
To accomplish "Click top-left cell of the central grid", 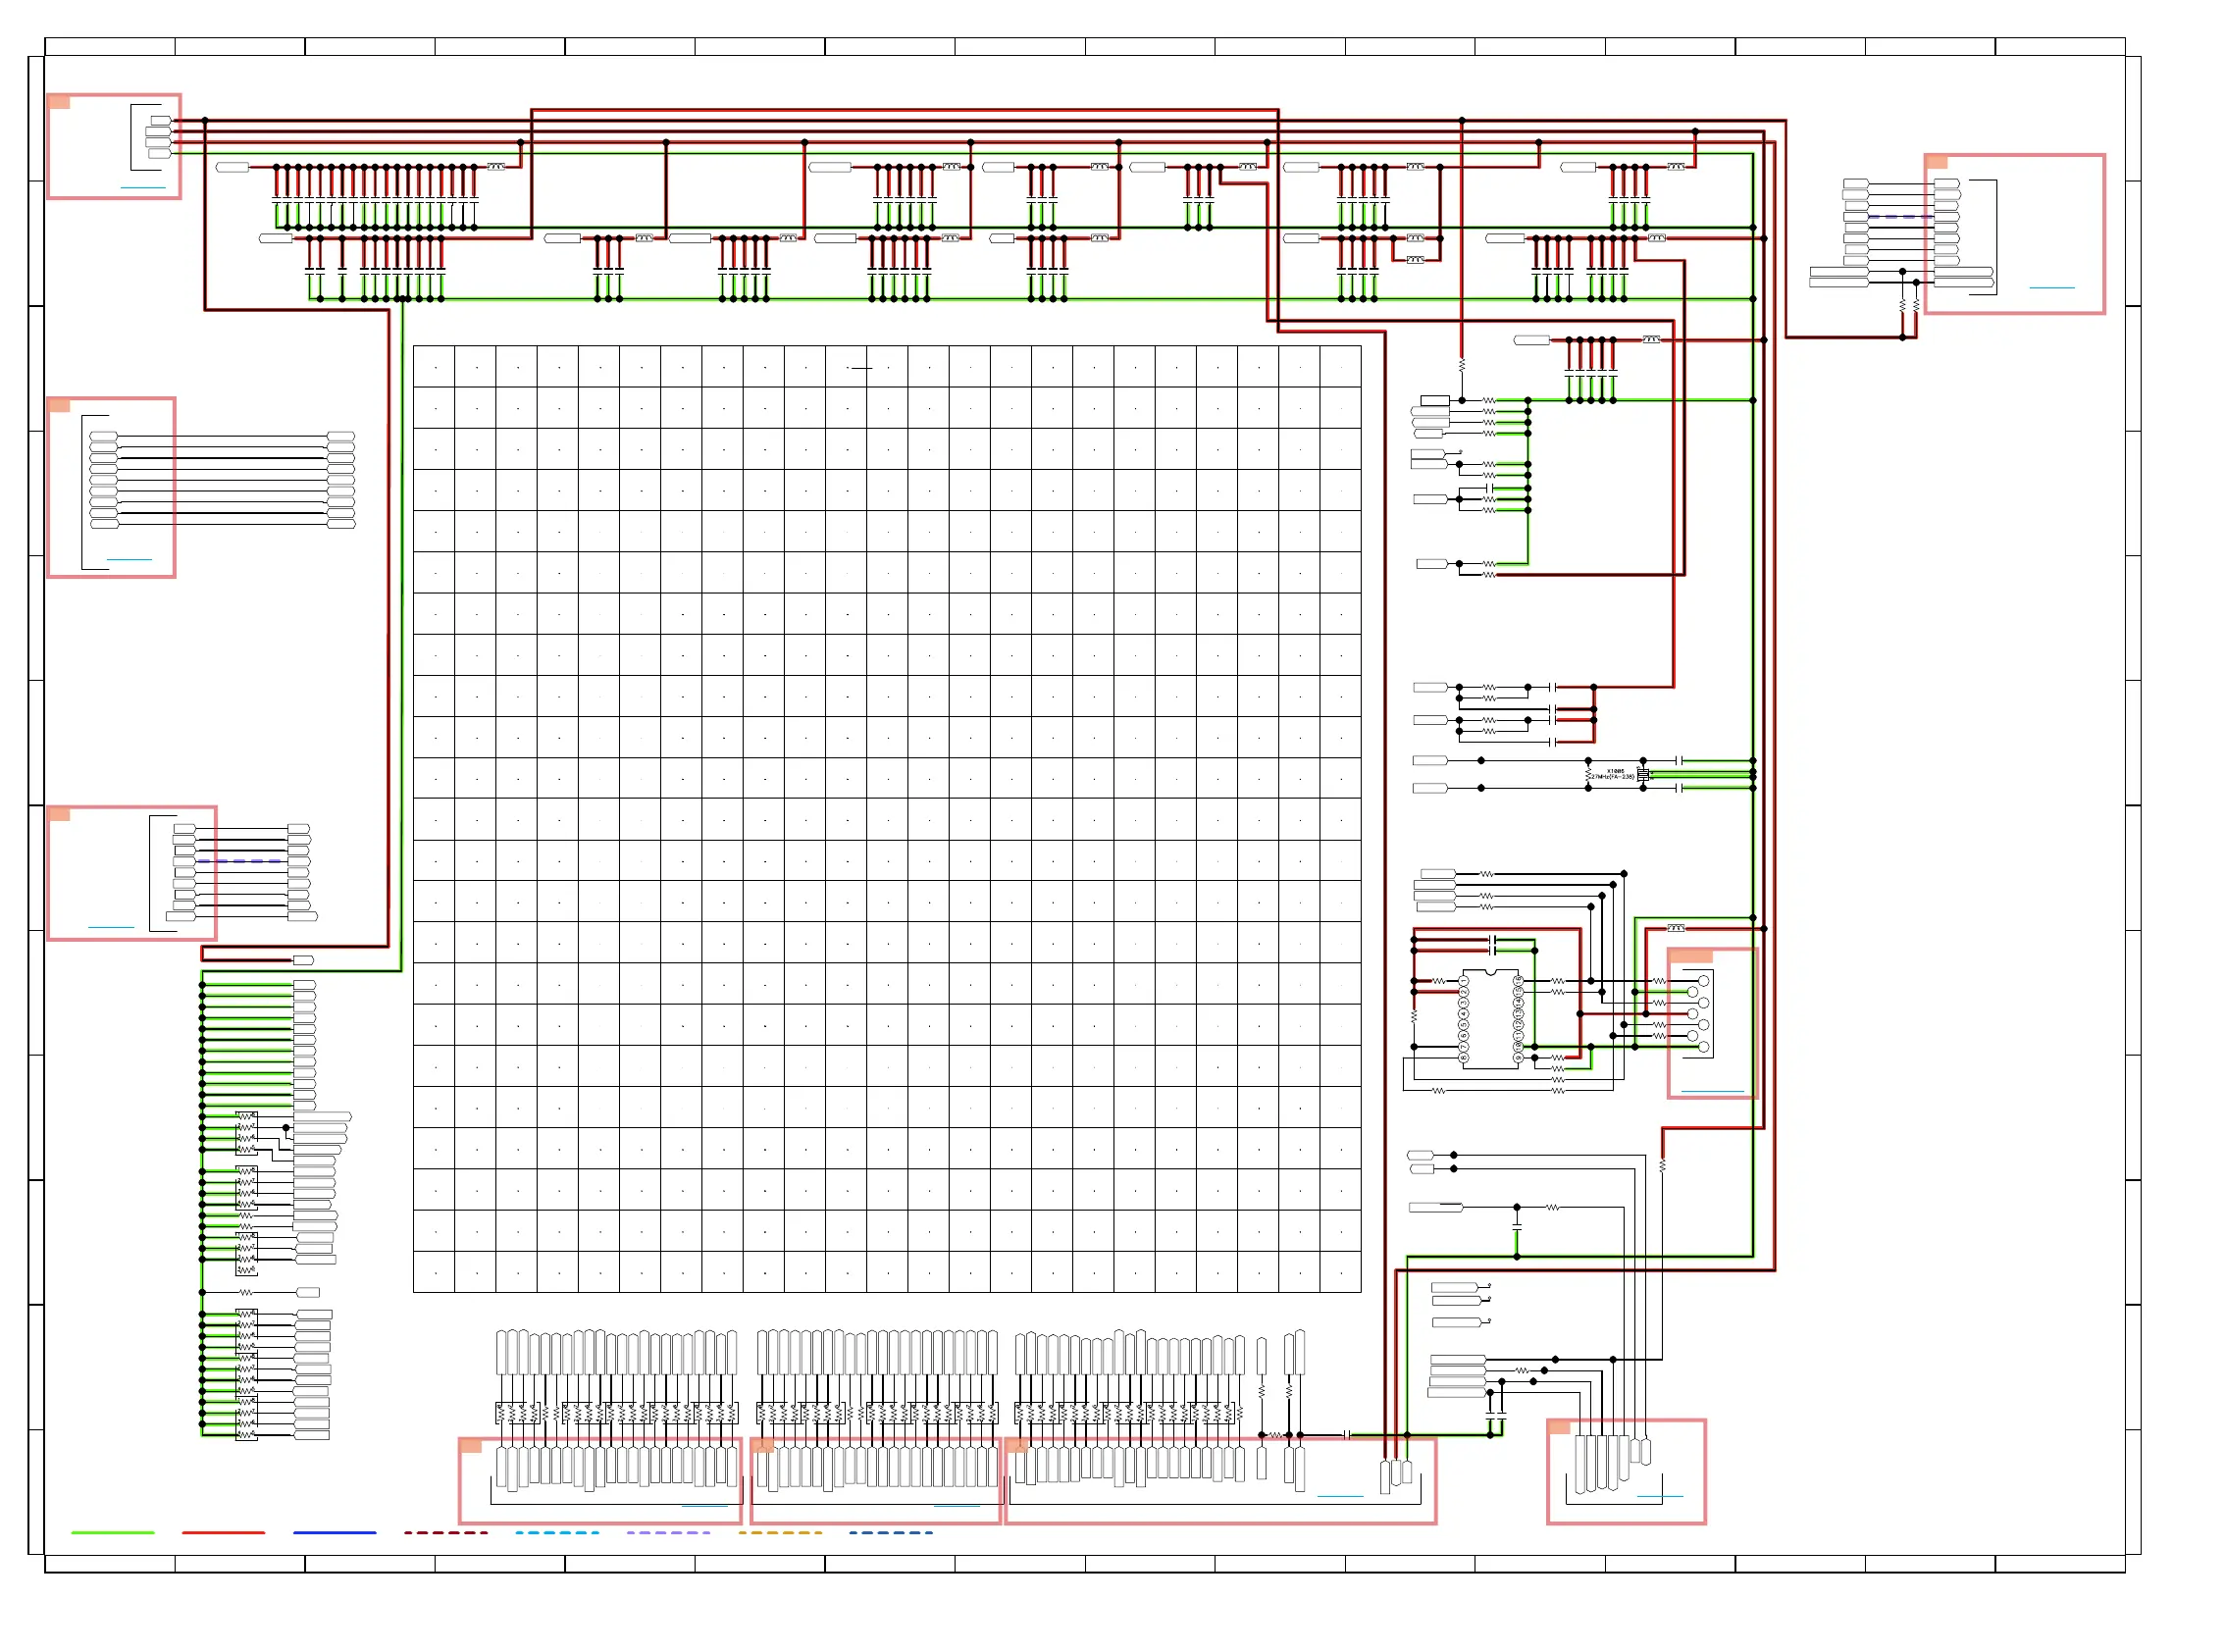I will [x=434, y=367].
